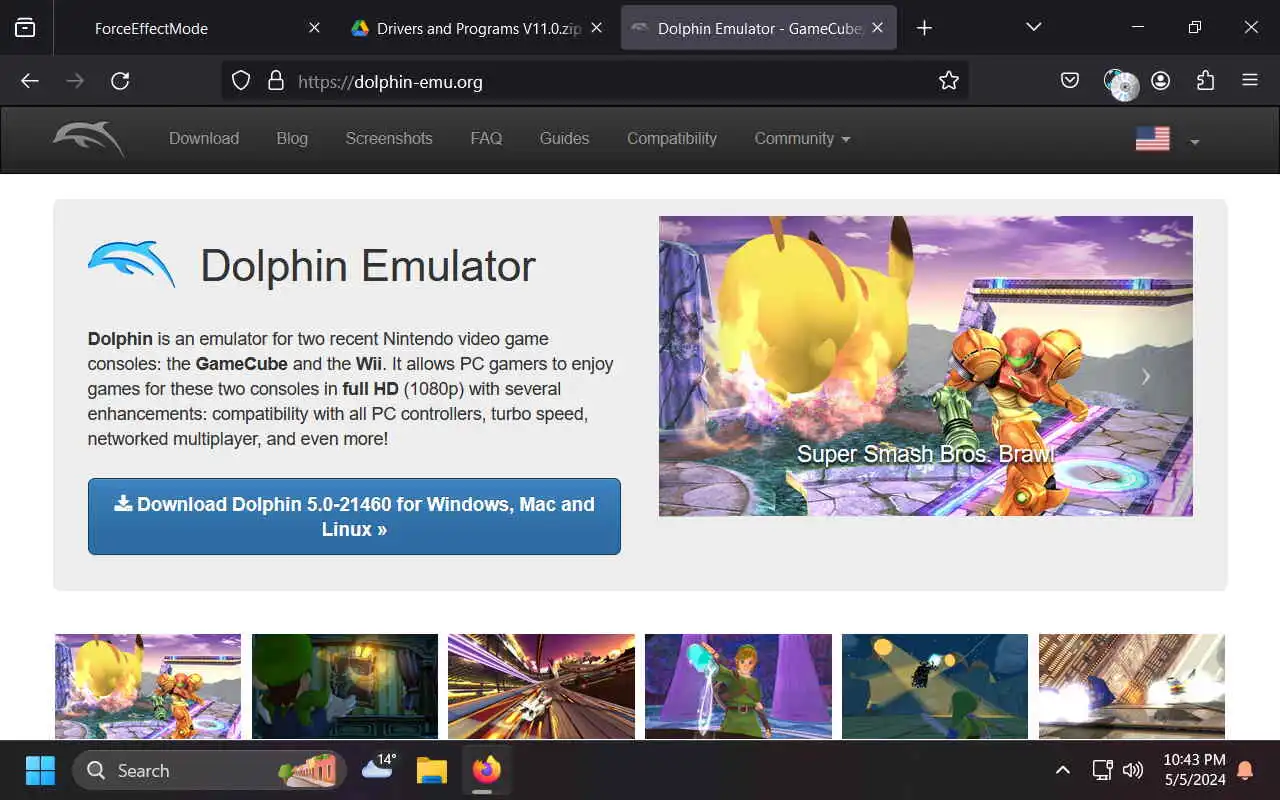Select the Dolphin Emulator tab
The height and width of the screenshot is (800, 1280).
(x=758, y=28)
